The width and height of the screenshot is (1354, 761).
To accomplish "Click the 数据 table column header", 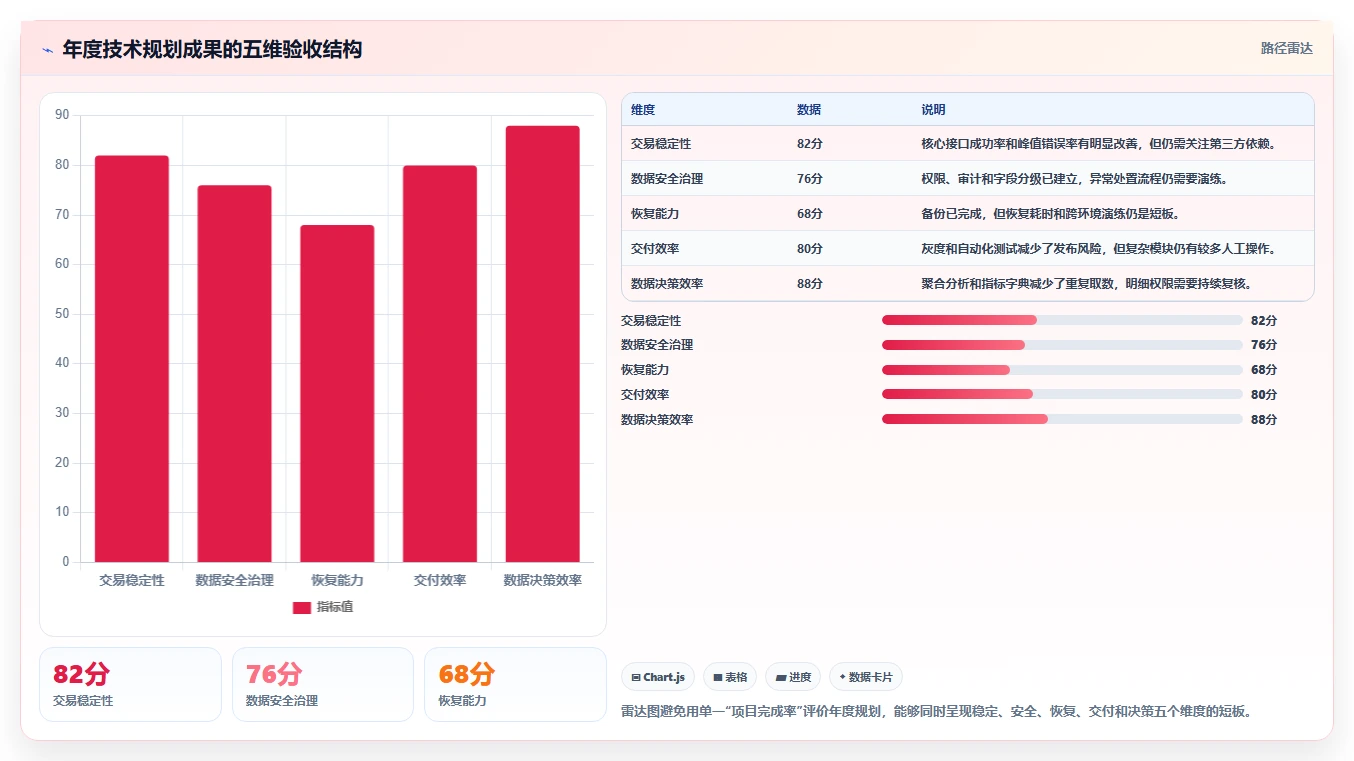I will (x=809, y=110).
